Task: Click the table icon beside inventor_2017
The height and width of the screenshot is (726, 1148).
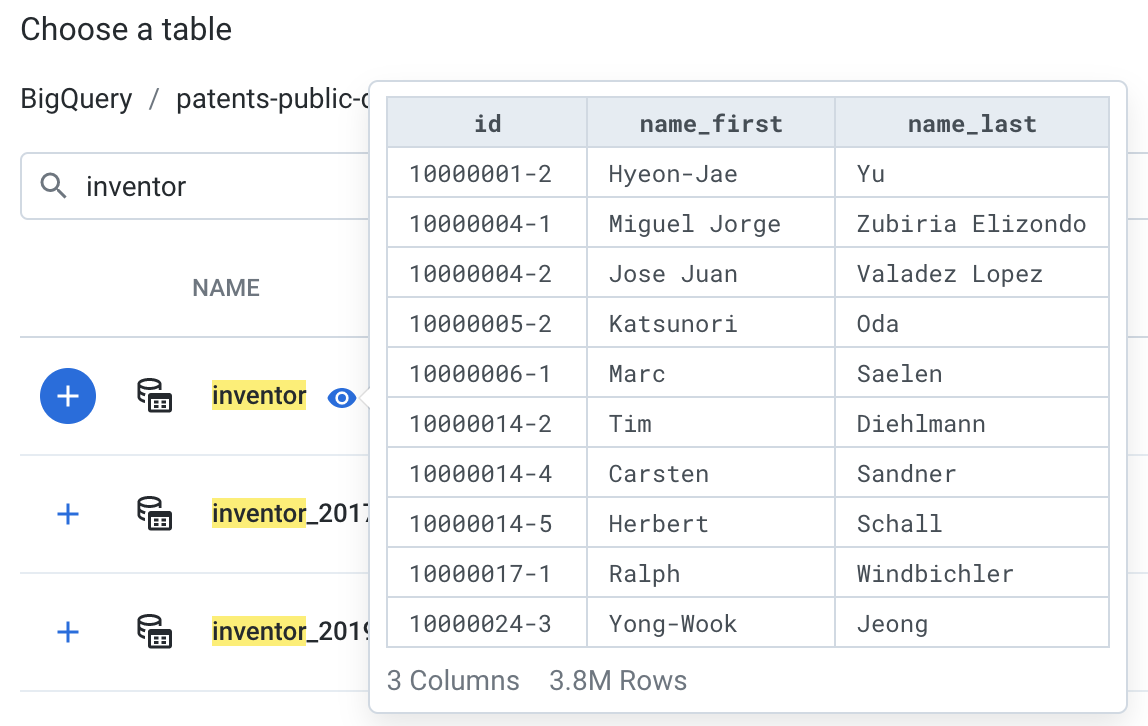Action: click(154, 514)
